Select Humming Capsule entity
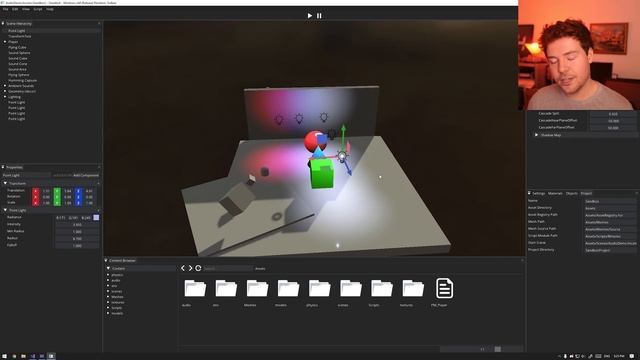 pyautogui.click(x=22, y=80)
